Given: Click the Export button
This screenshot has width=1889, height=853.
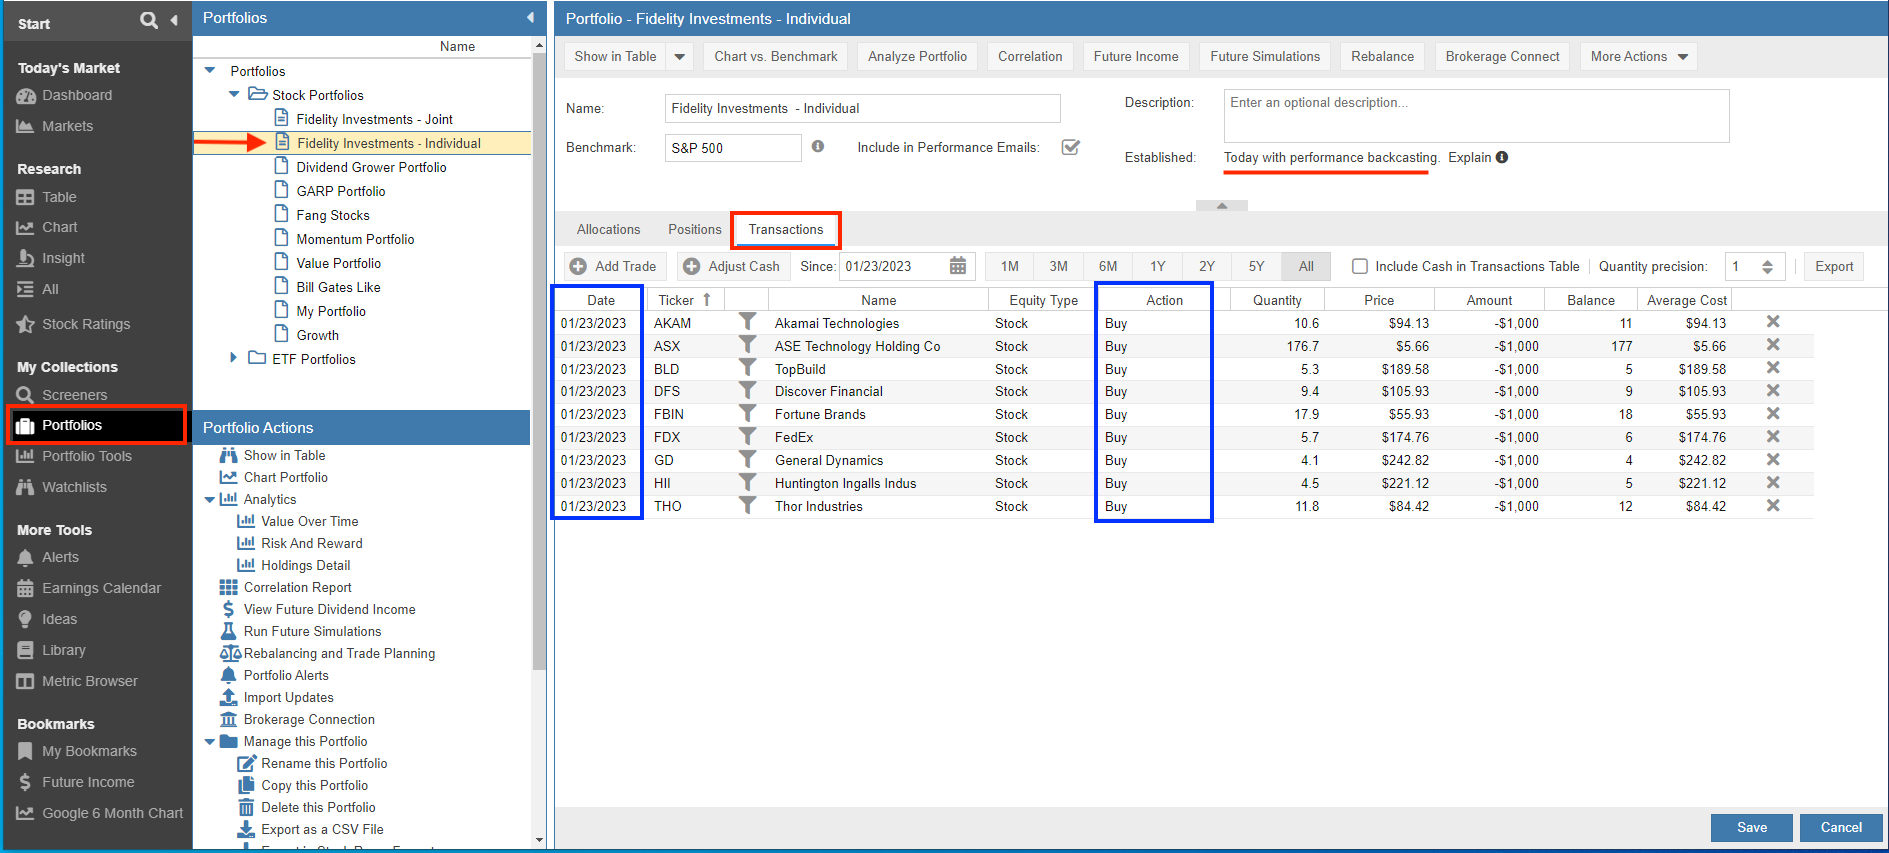Looking at the screenshot, I should click(1834, 266).
